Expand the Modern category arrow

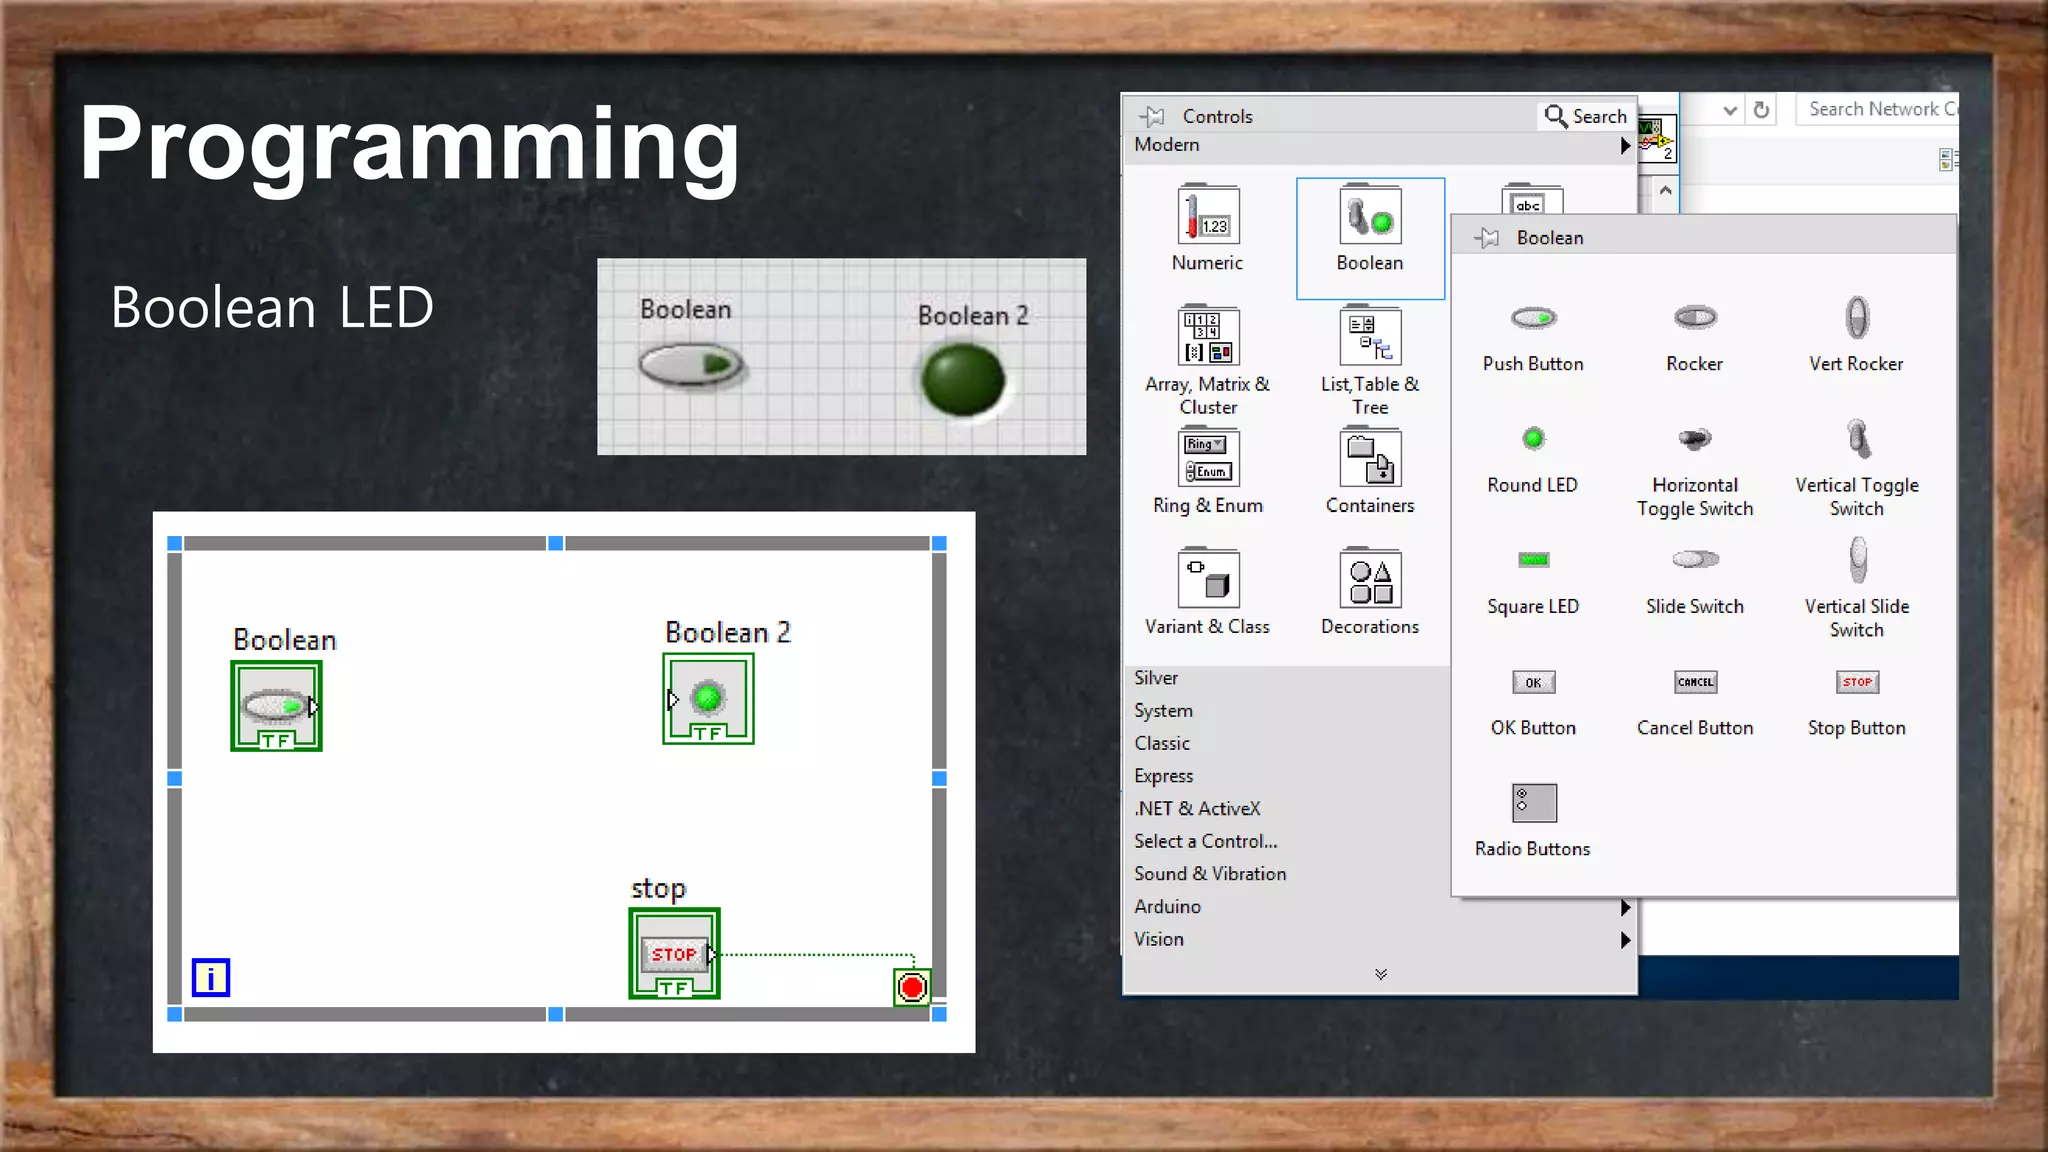[x=1625, y=146]
